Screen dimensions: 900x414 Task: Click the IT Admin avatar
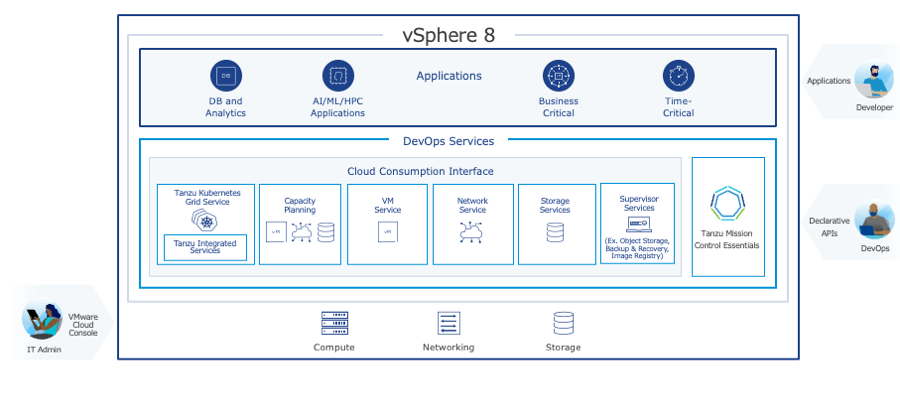pos(42,319)
